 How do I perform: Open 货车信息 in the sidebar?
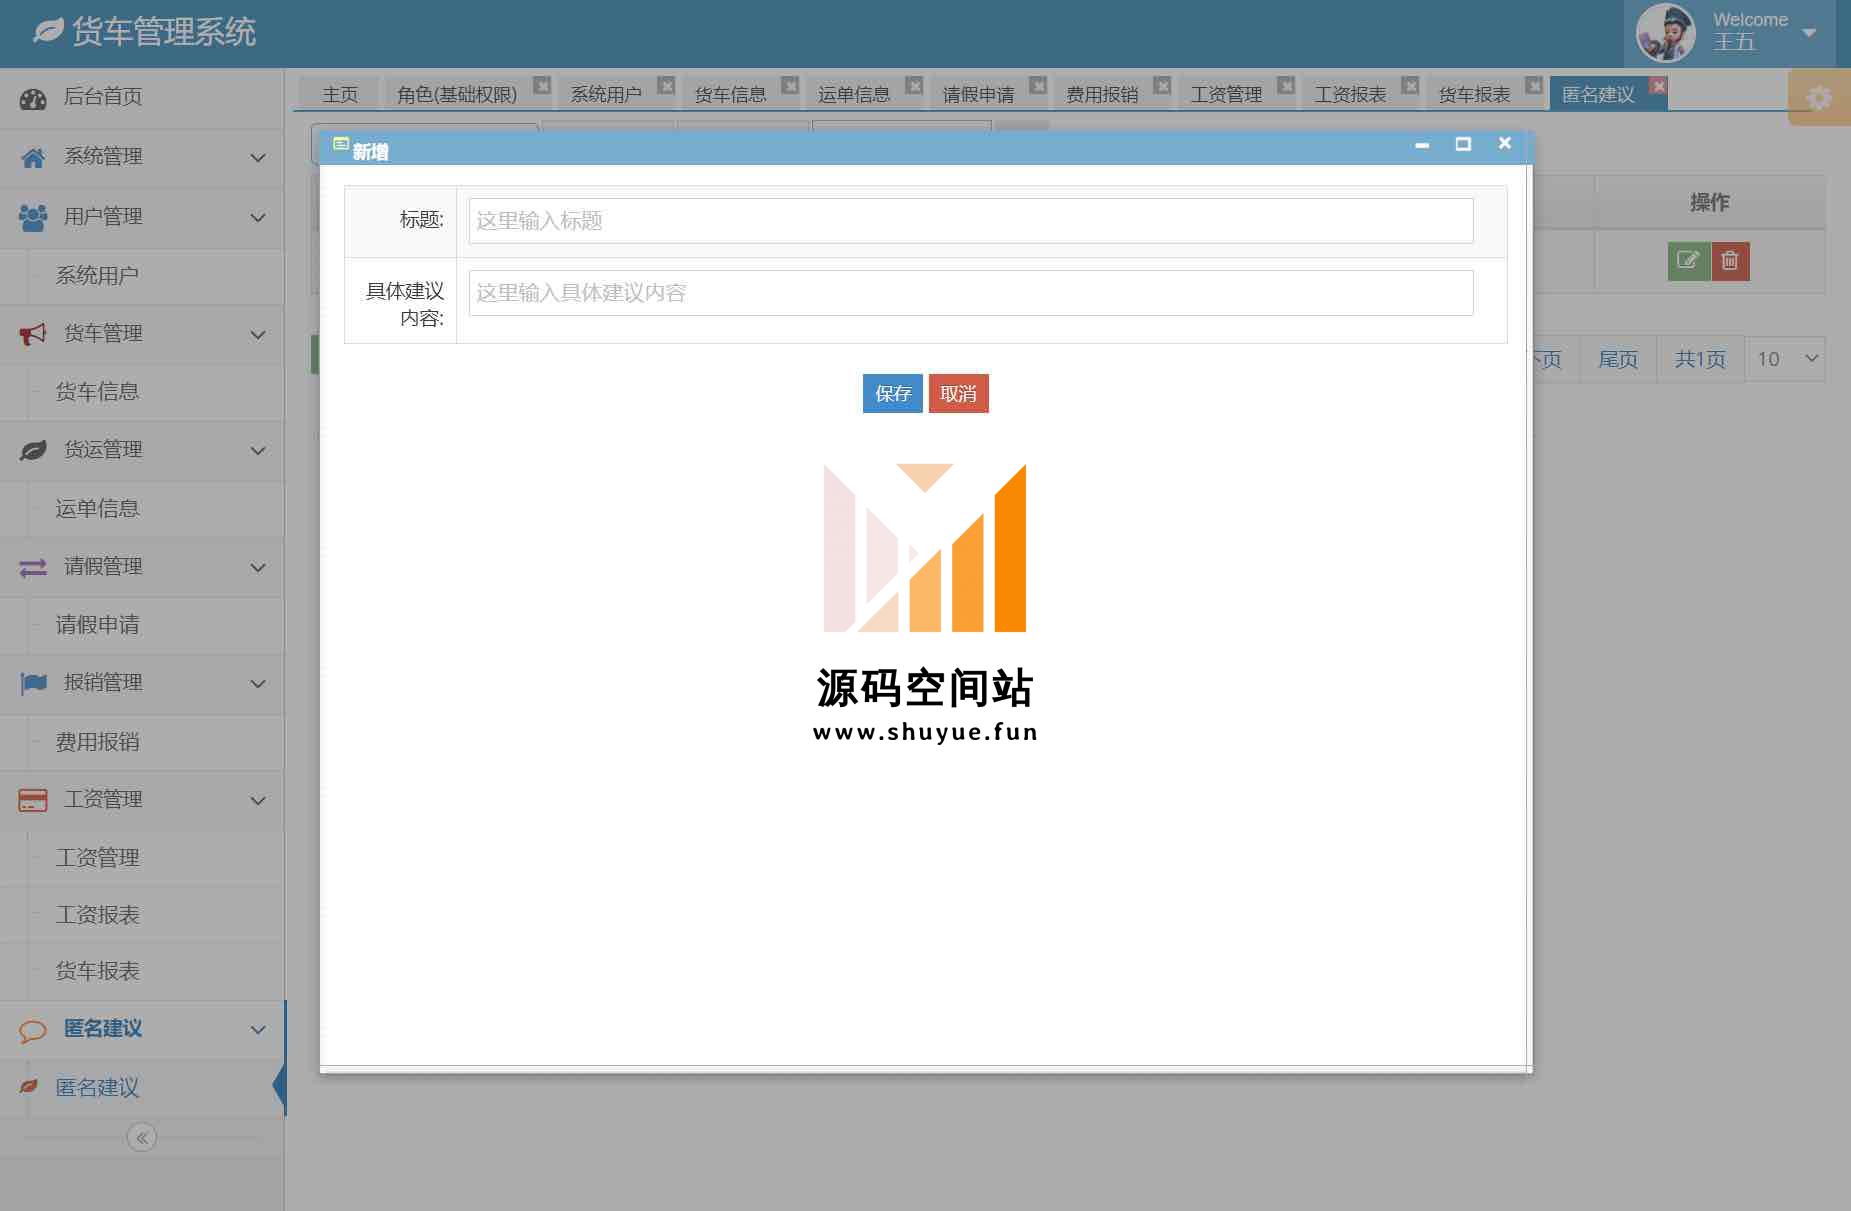pyautogui.click(x=97, y=392)
